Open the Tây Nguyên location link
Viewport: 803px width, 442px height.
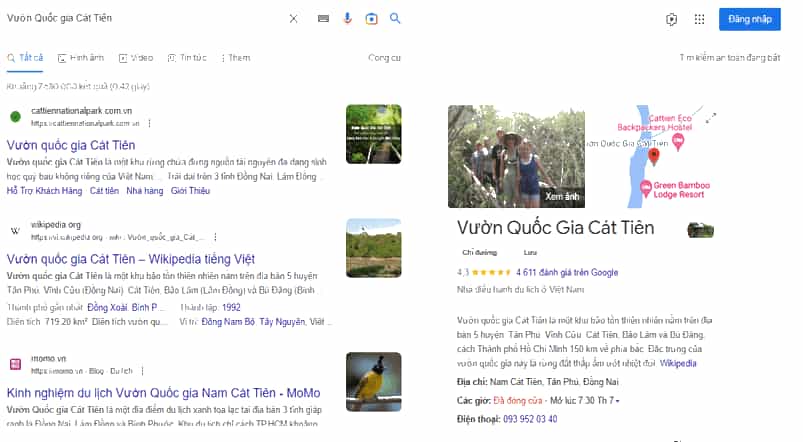pyautogui.click(x=282, y=322)
